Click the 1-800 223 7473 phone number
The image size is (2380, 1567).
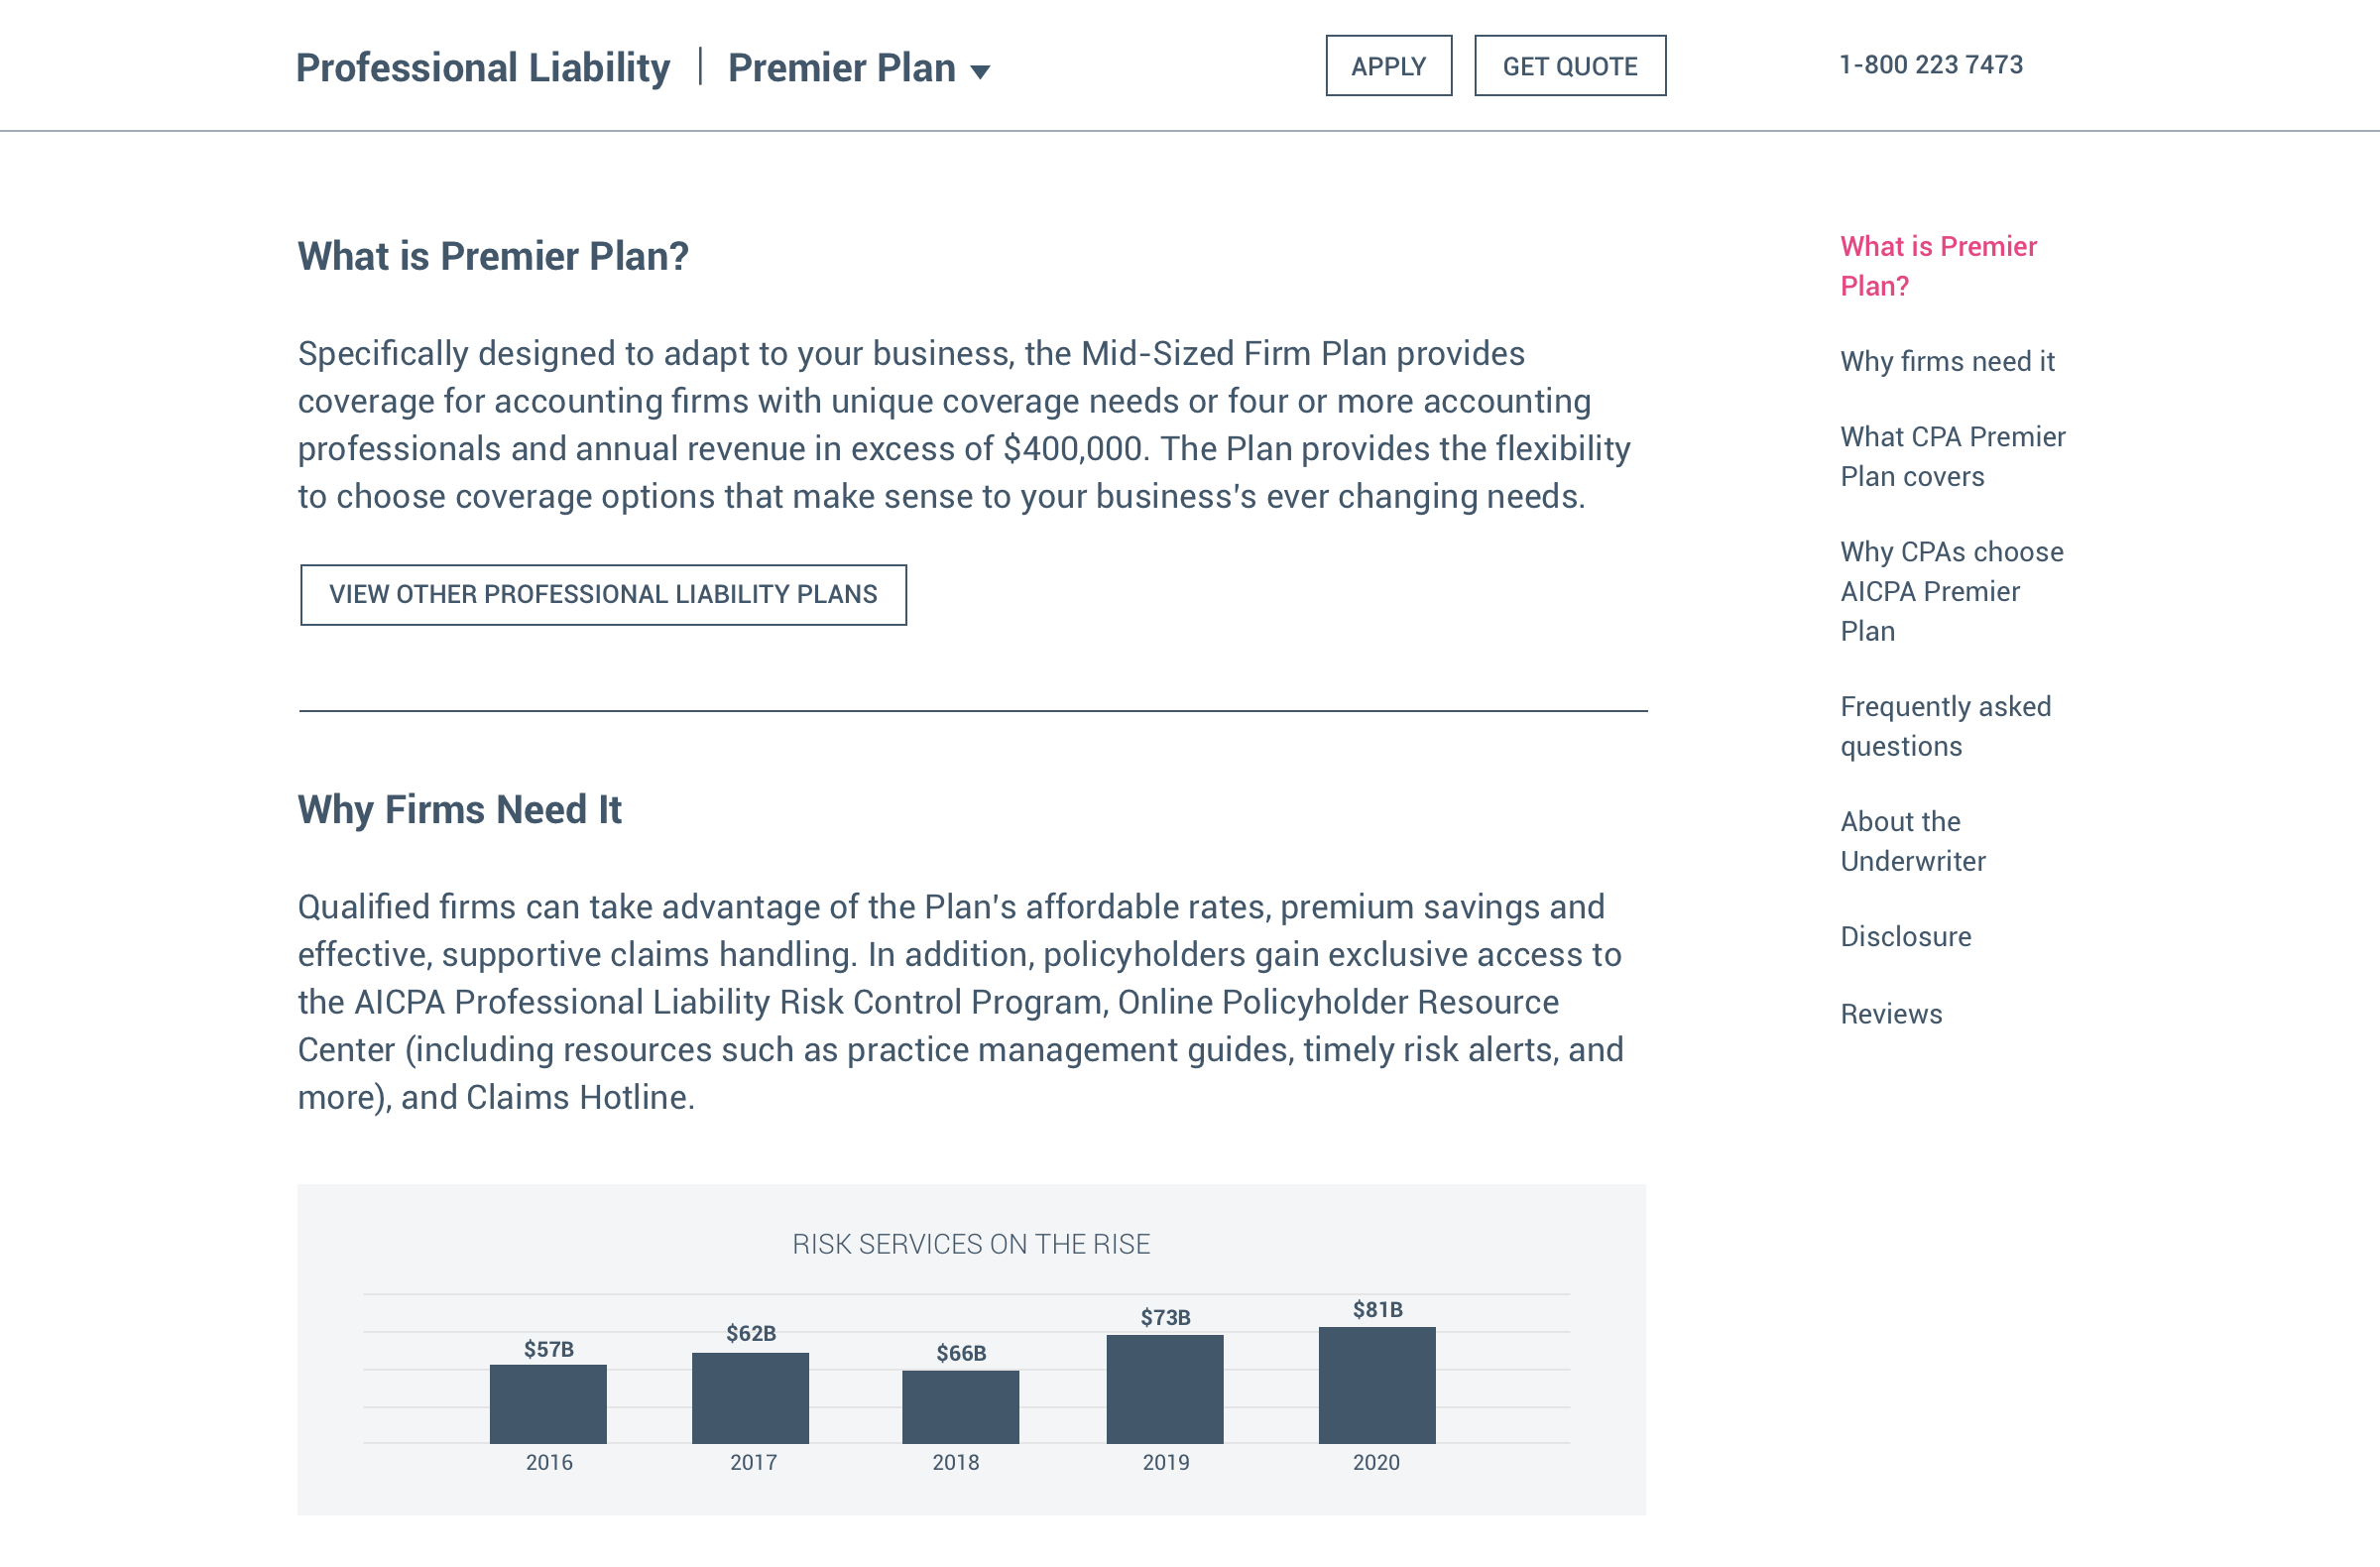1930,65
